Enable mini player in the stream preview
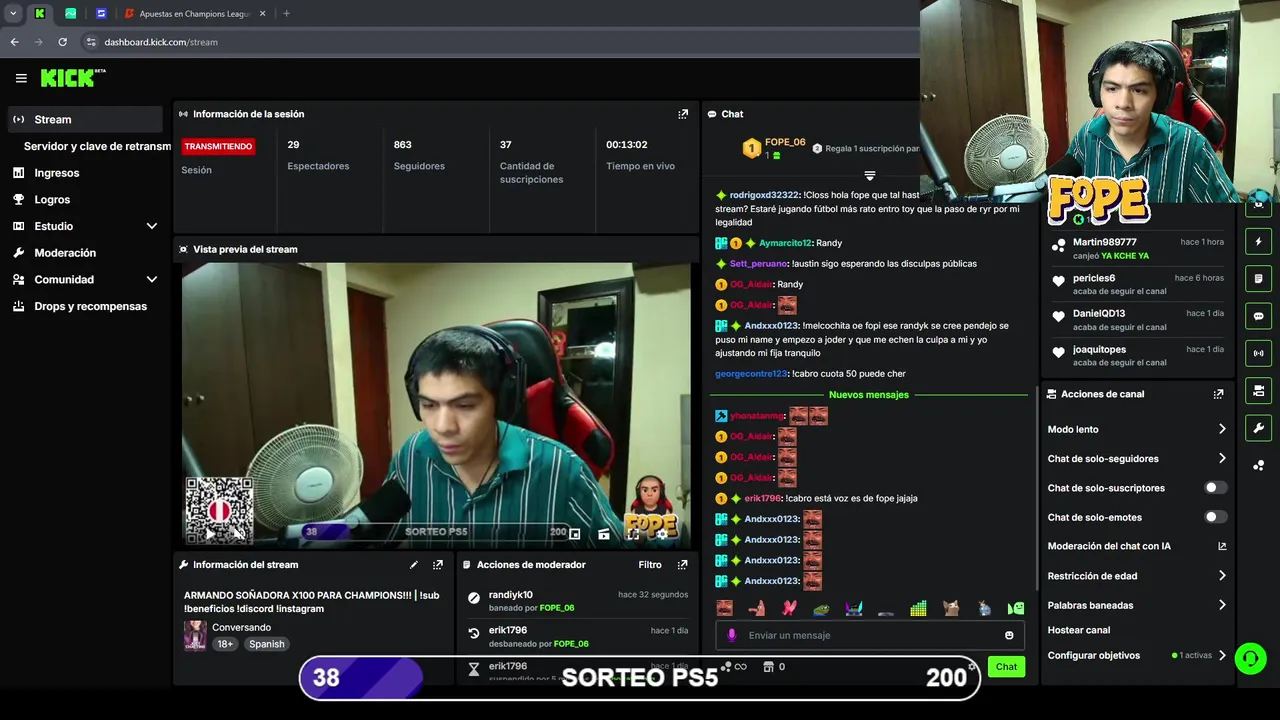 tap(574, 534)
